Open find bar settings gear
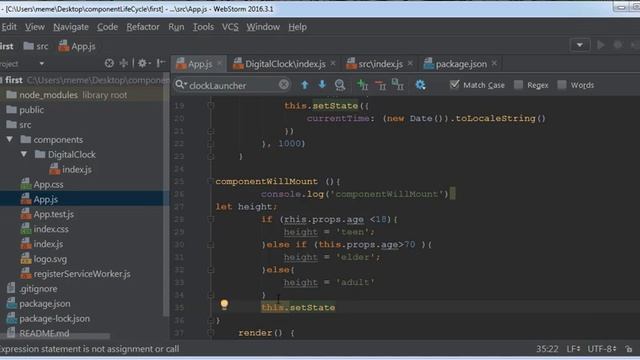Screen dimensions: 640x360 pyautogui.click(x=420, y=85)
